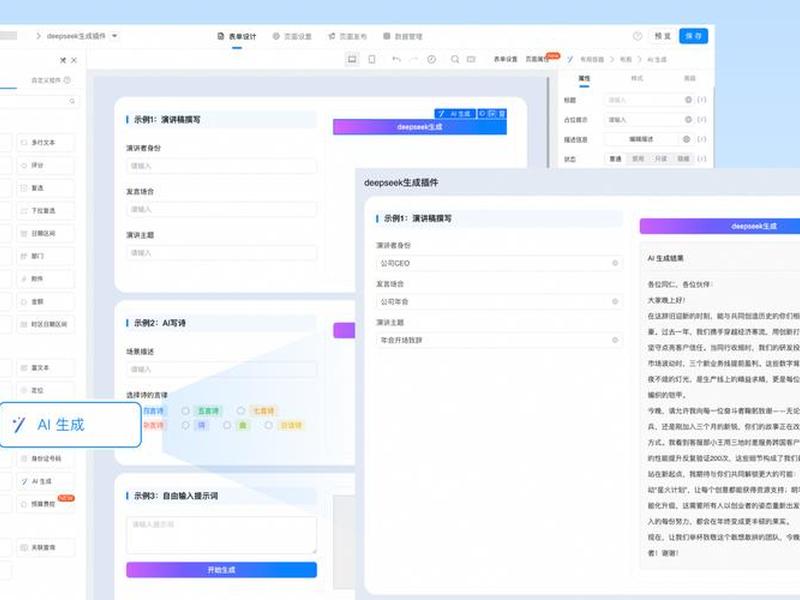The height and width of the screenshot is (600, 800).
Task: Switch to mobile preview layout icon
Action: pyautogui.click(x=372, y=59)
